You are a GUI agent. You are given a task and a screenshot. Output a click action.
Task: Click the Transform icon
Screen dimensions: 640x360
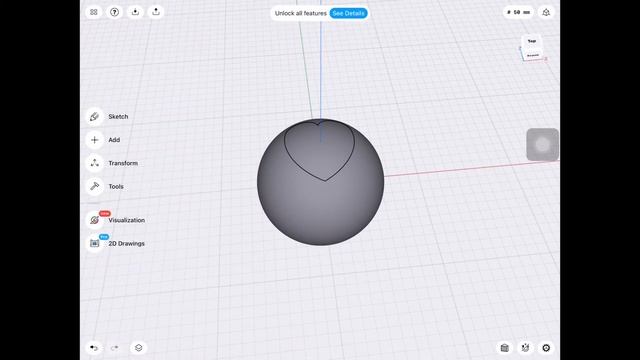[94, 163]
